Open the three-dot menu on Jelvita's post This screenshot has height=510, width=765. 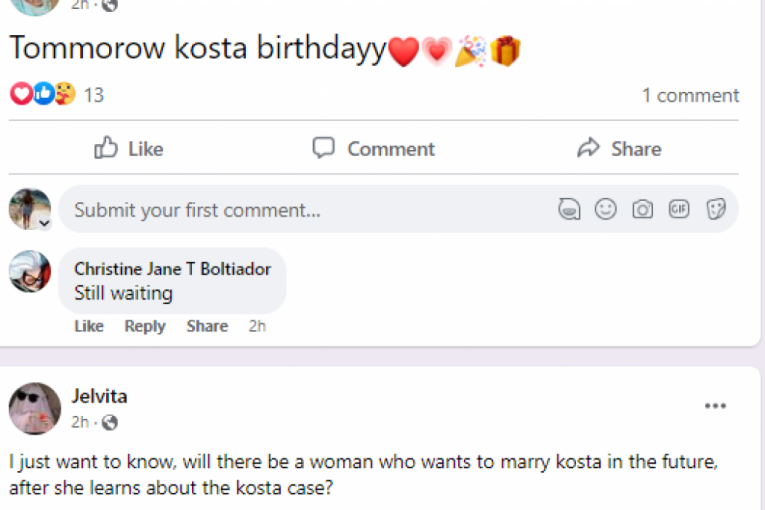[x=715, y=406]
